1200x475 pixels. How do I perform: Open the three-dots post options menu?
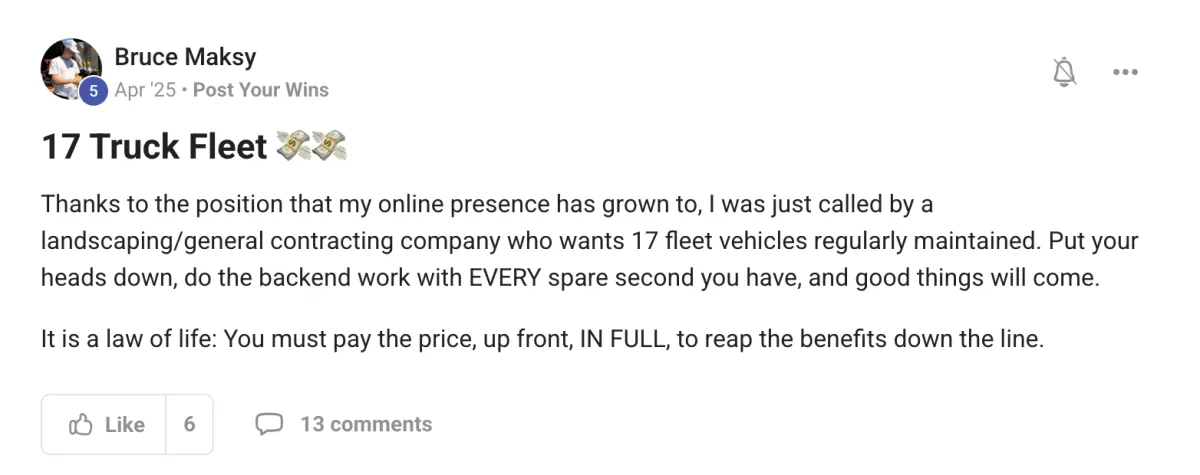1125,72
